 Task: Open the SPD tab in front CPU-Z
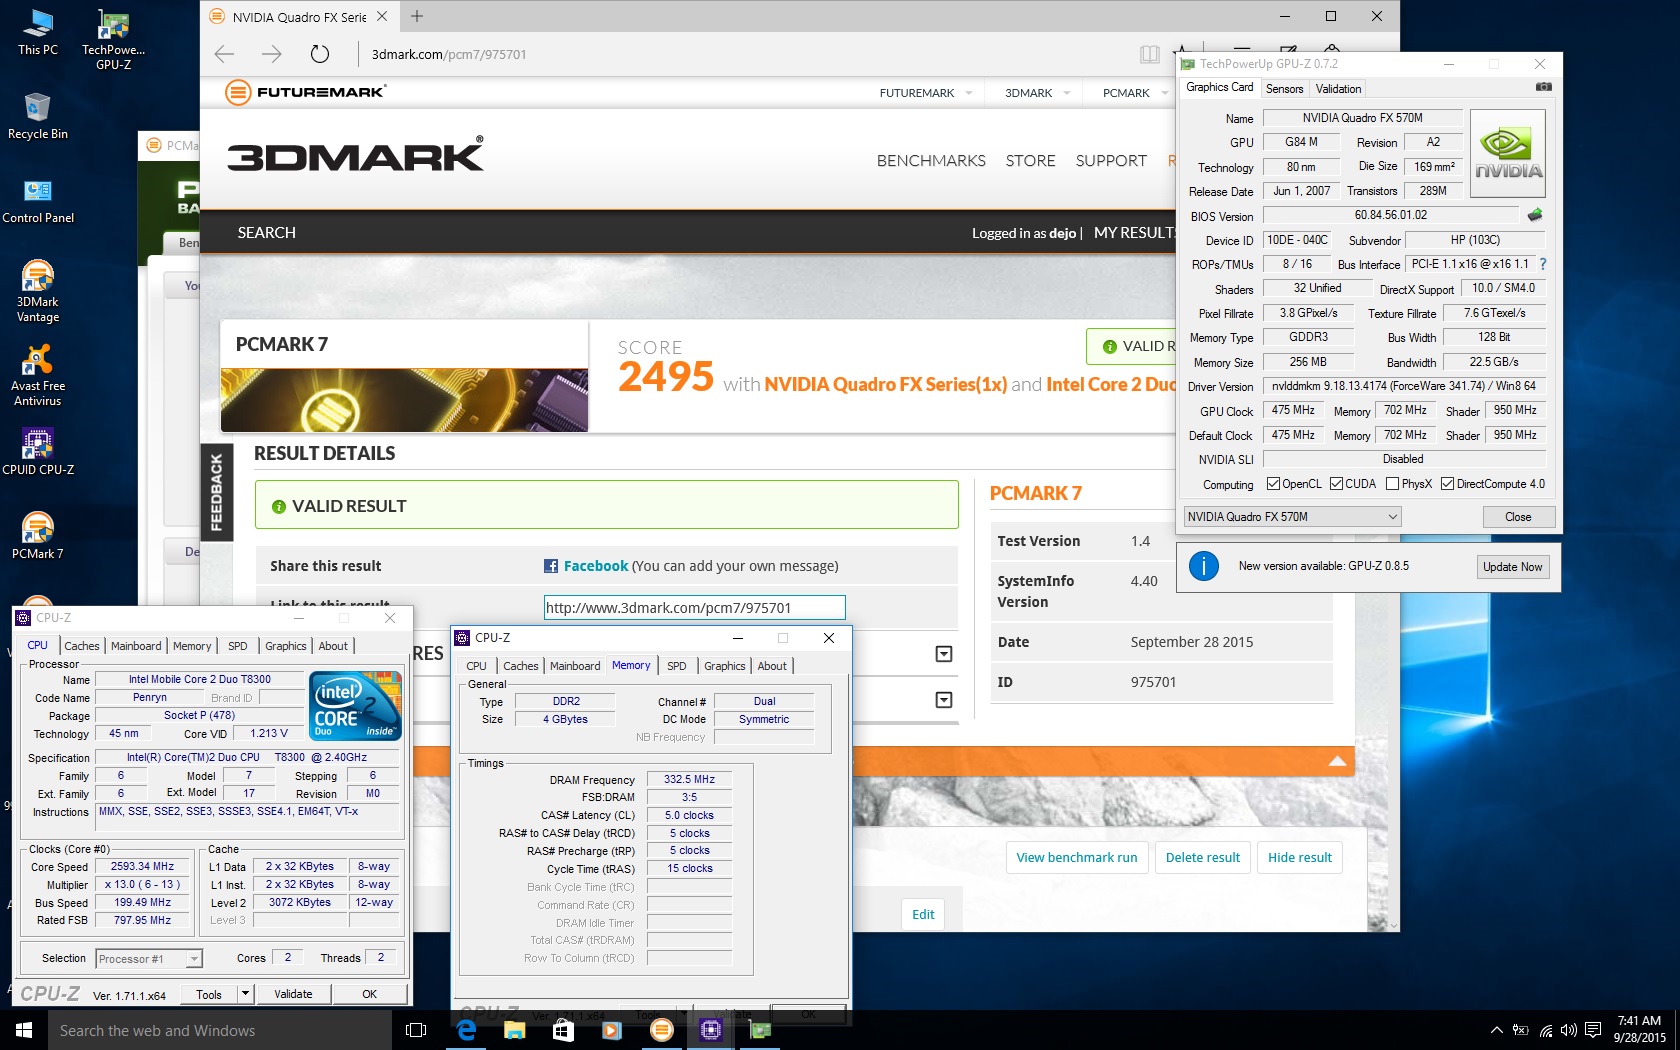[677, 666]
